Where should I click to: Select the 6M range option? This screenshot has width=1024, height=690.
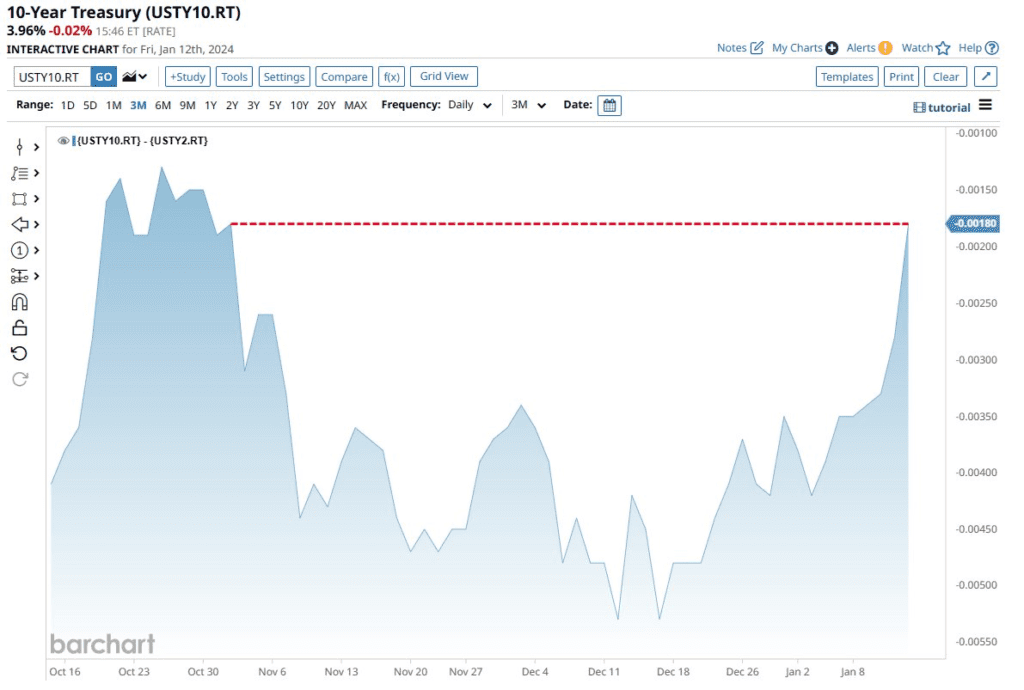[162, 105]
